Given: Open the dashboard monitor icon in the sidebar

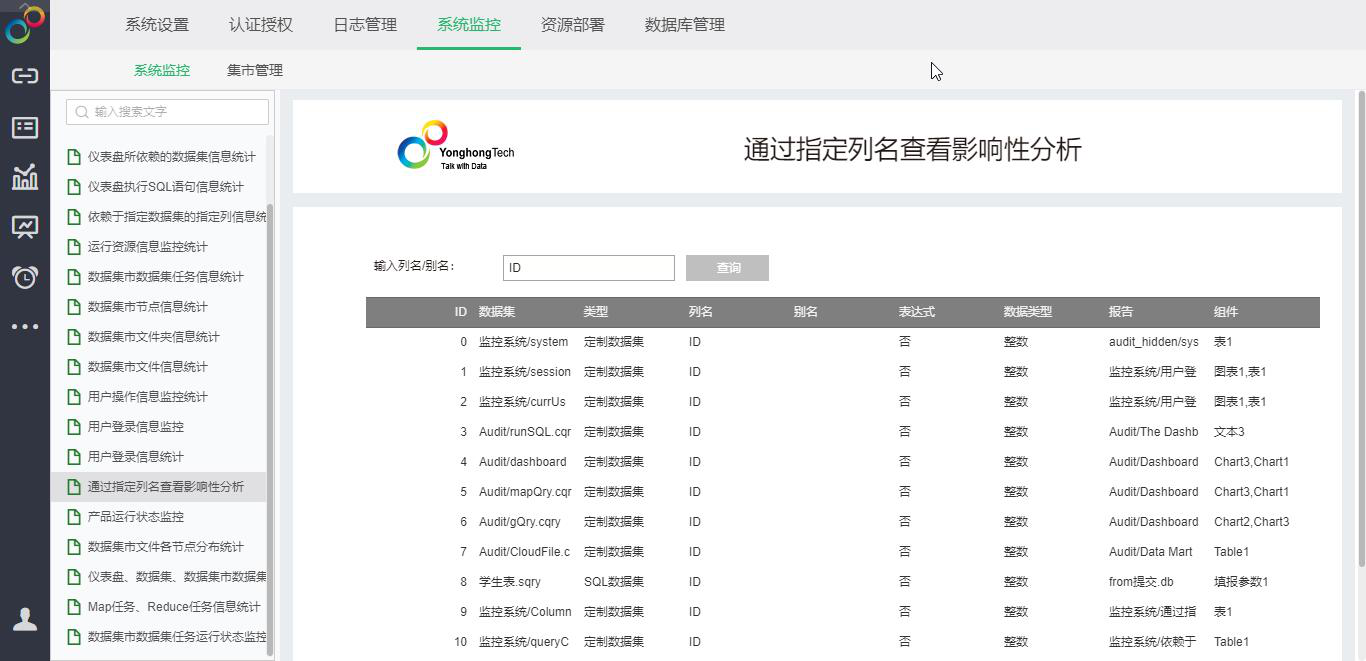Looking at the screenshot, I should pyautogui.click(x=25, y=227).
